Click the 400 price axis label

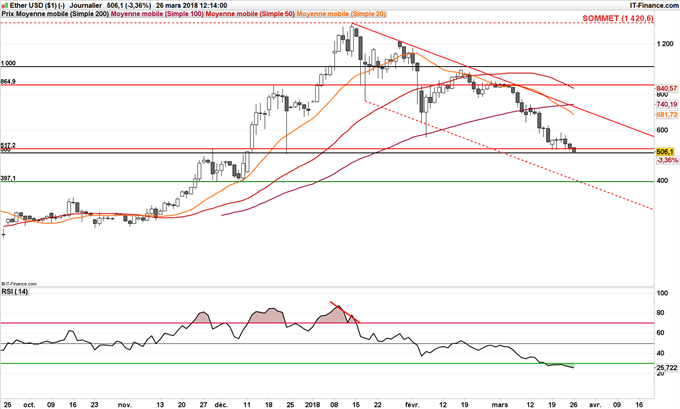662,180
